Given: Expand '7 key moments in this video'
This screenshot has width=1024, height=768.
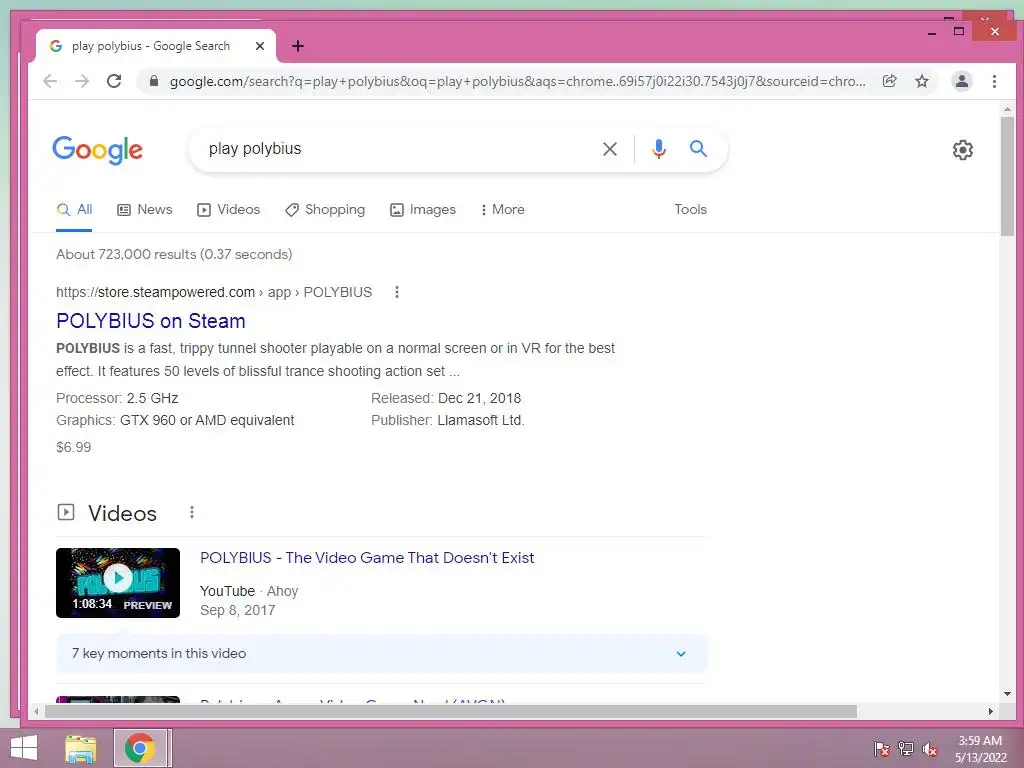Looking at the screenshot, I should [x=381, y=654].
